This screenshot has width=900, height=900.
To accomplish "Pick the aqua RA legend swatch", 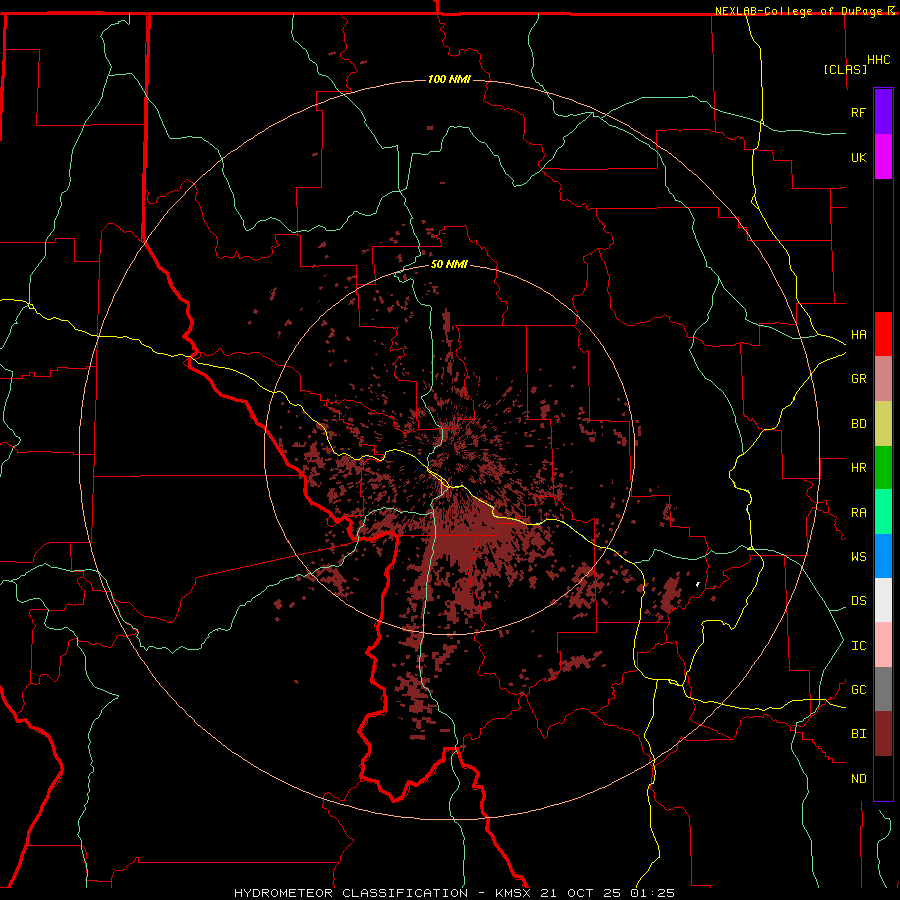I will 883,512.
